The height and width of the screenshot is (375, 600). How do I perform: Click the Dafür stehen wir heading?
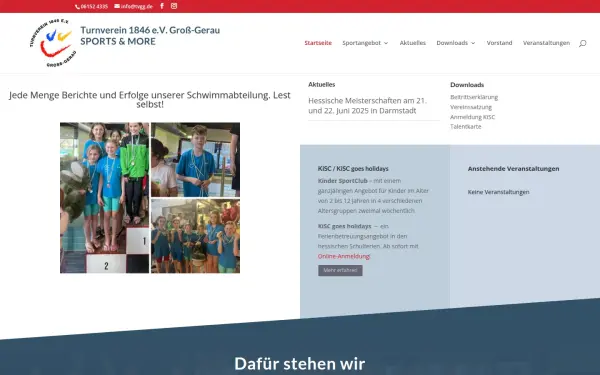pos(300,364)
